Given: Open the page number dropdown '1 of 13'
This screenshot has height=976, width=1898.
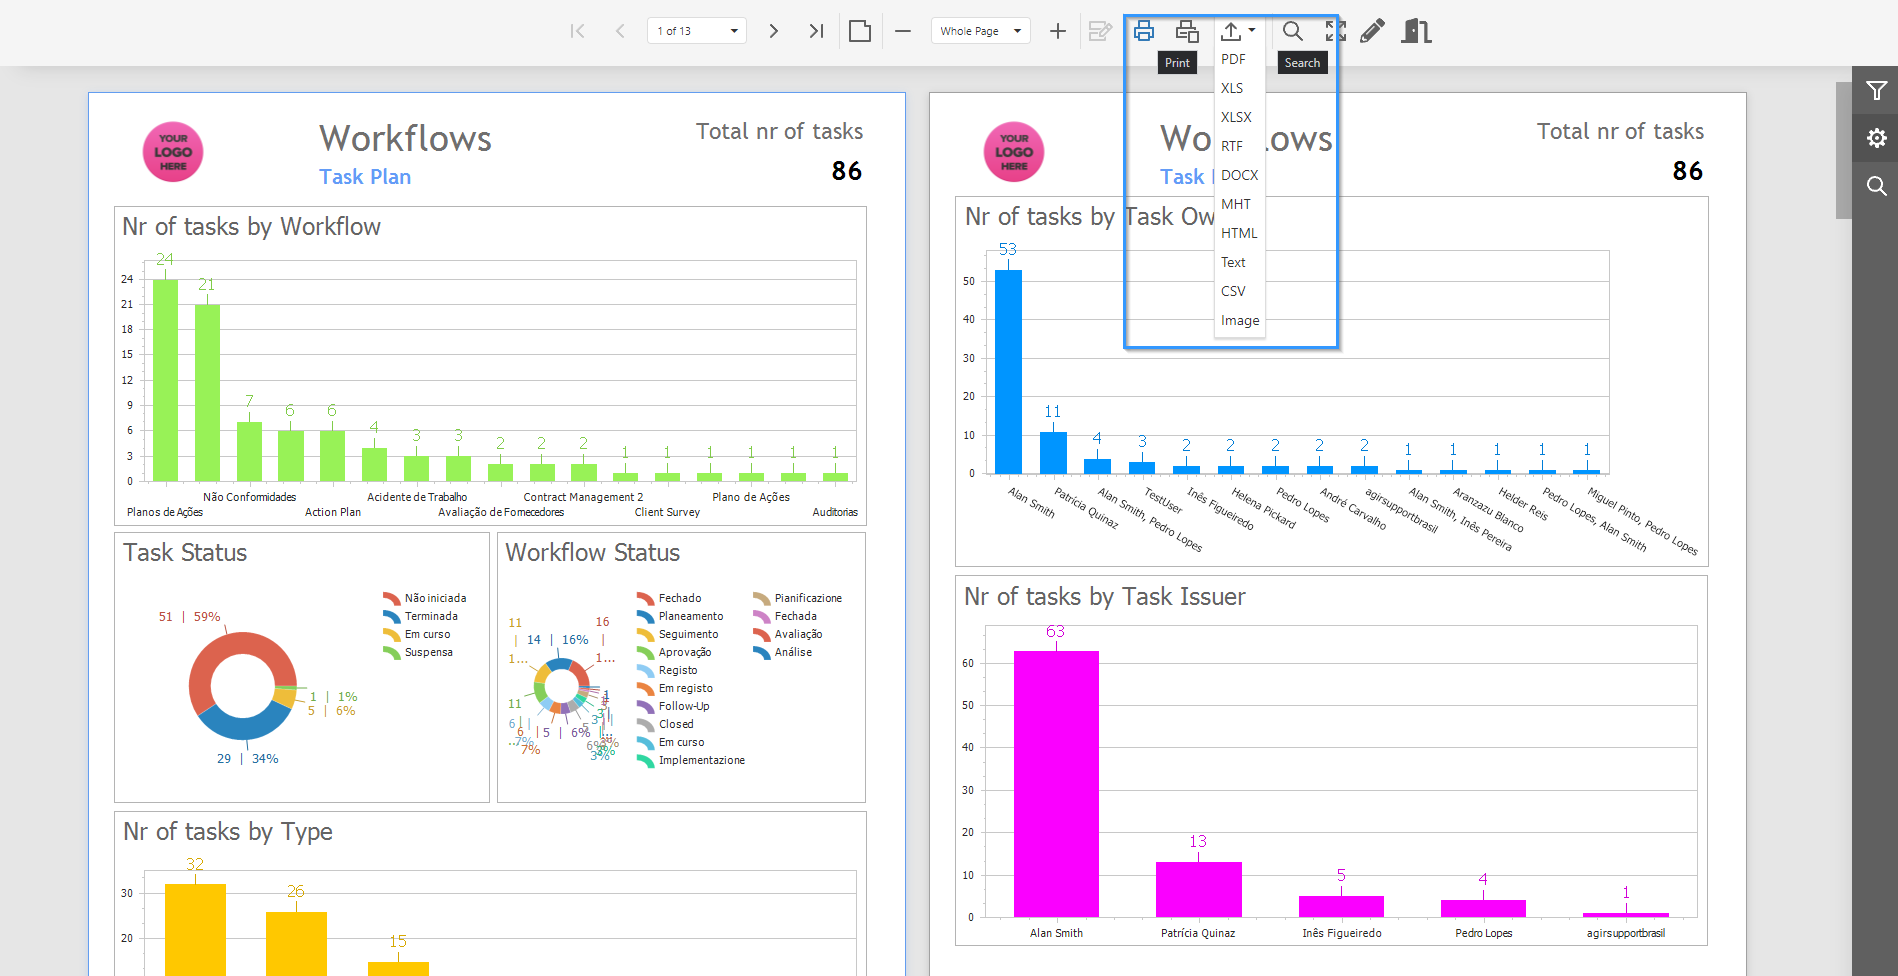Looking at the screenshot, I should pyautogui.click(x=697, y=31).
